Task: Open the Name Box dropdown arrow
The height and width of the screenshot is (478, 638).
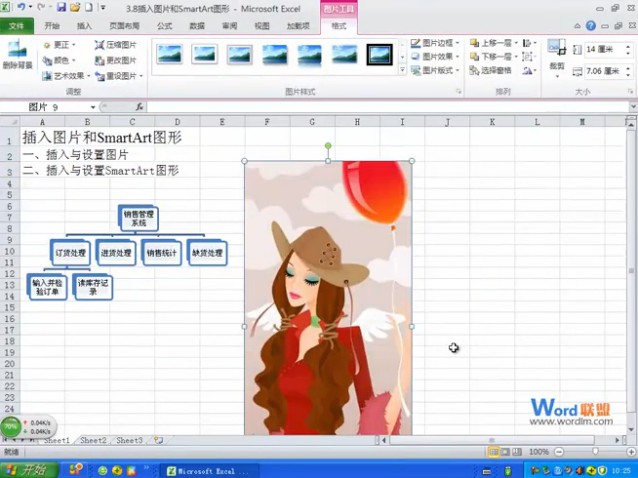Action: pos(93,107)
